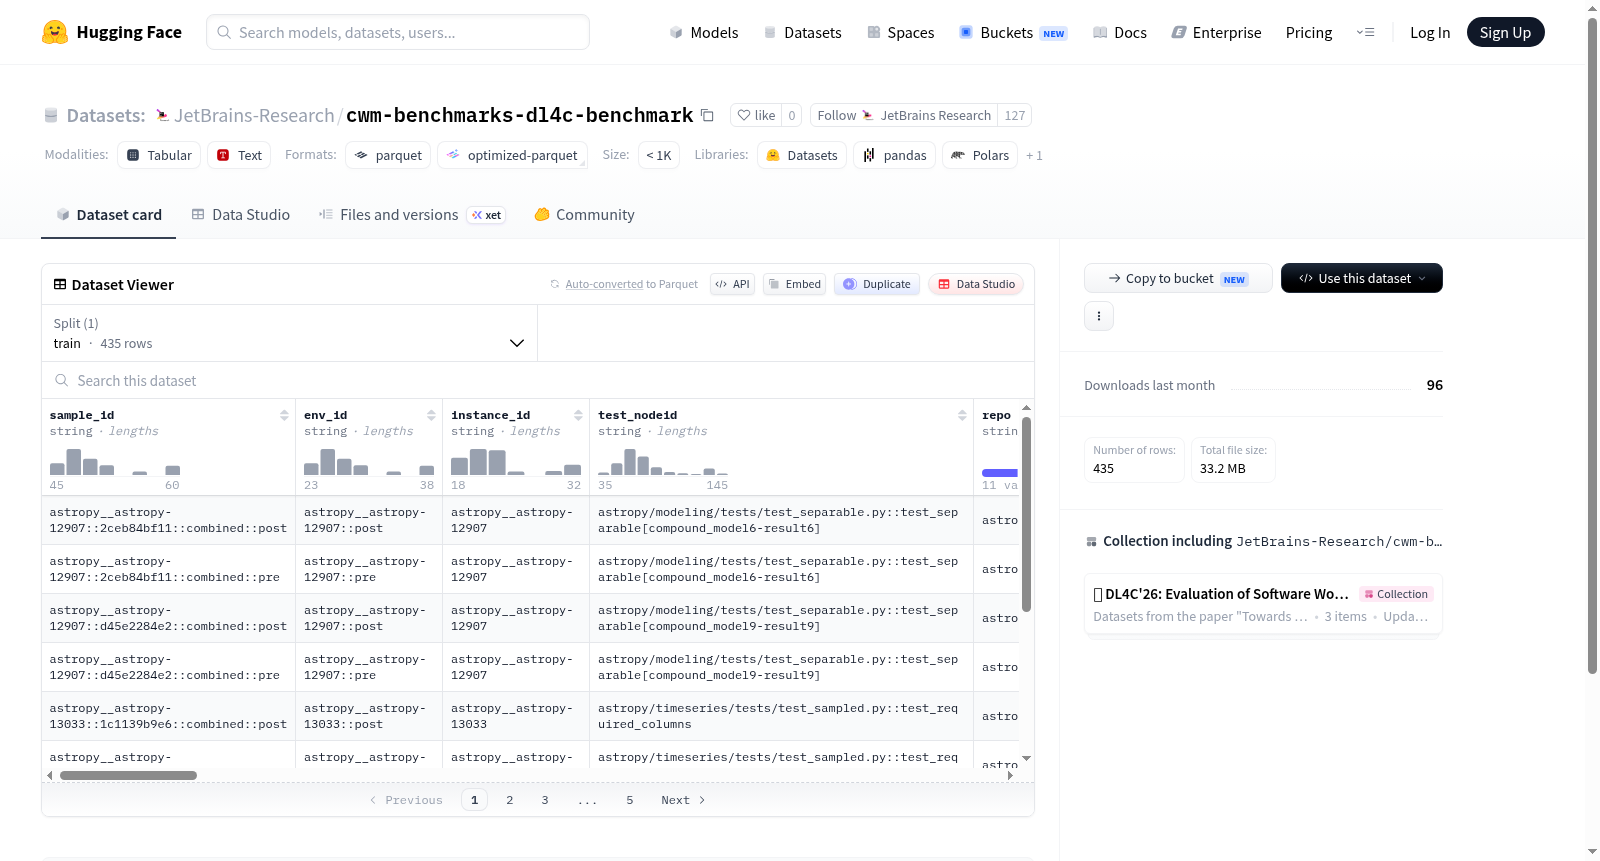This screenshot has height=861, width=1600.
Task: Expand the Split train selector
Action: tap(289, 333)
